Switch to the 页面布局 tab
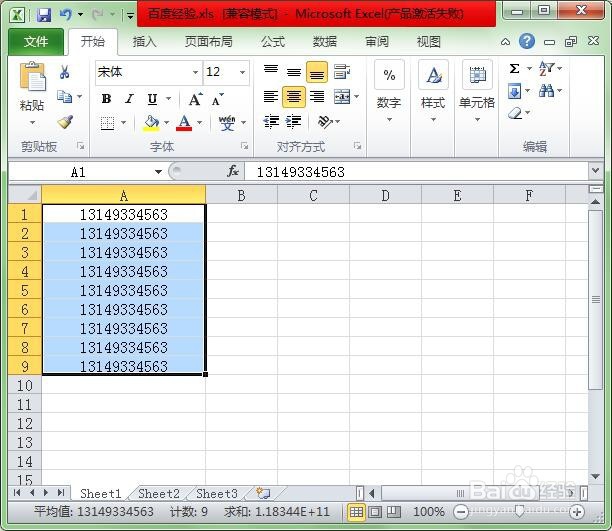 coord(209,41)
